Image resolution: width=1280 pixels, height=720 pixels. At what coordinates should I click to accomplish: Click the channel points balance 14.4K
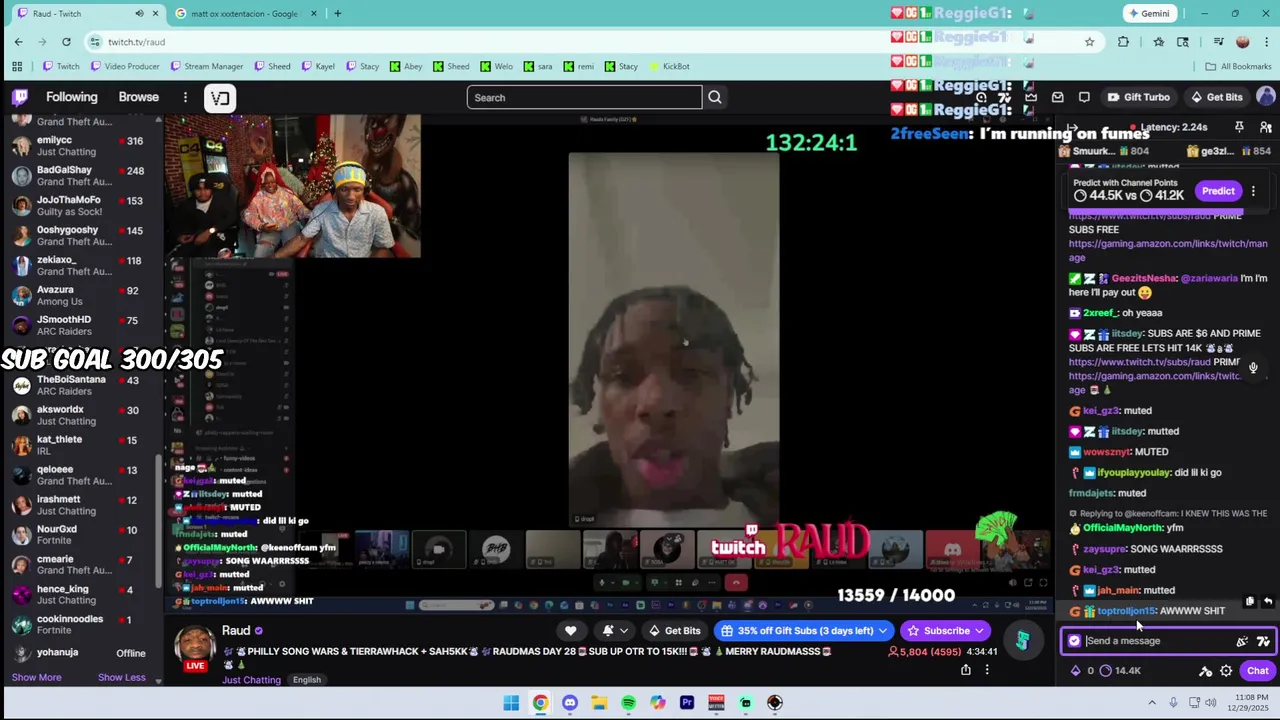[x=1120, y=671]
